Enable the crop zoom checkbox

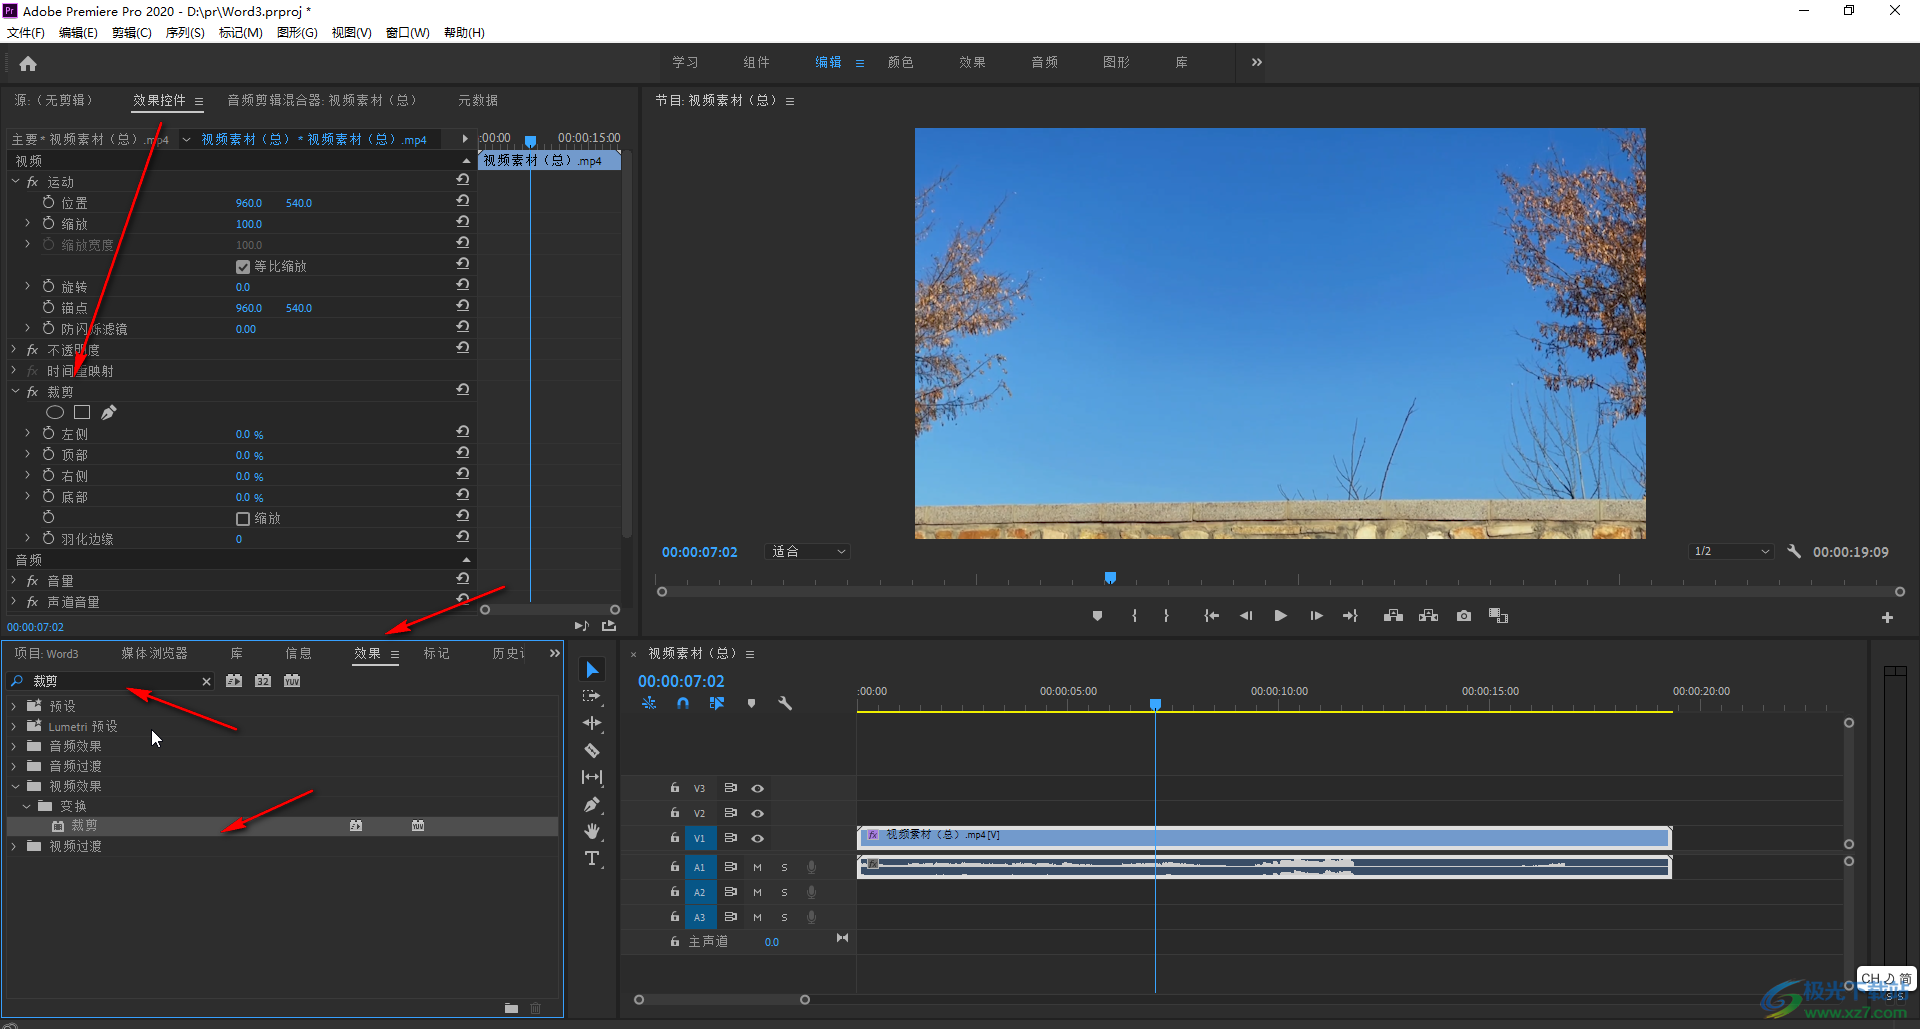pos(243,519)
